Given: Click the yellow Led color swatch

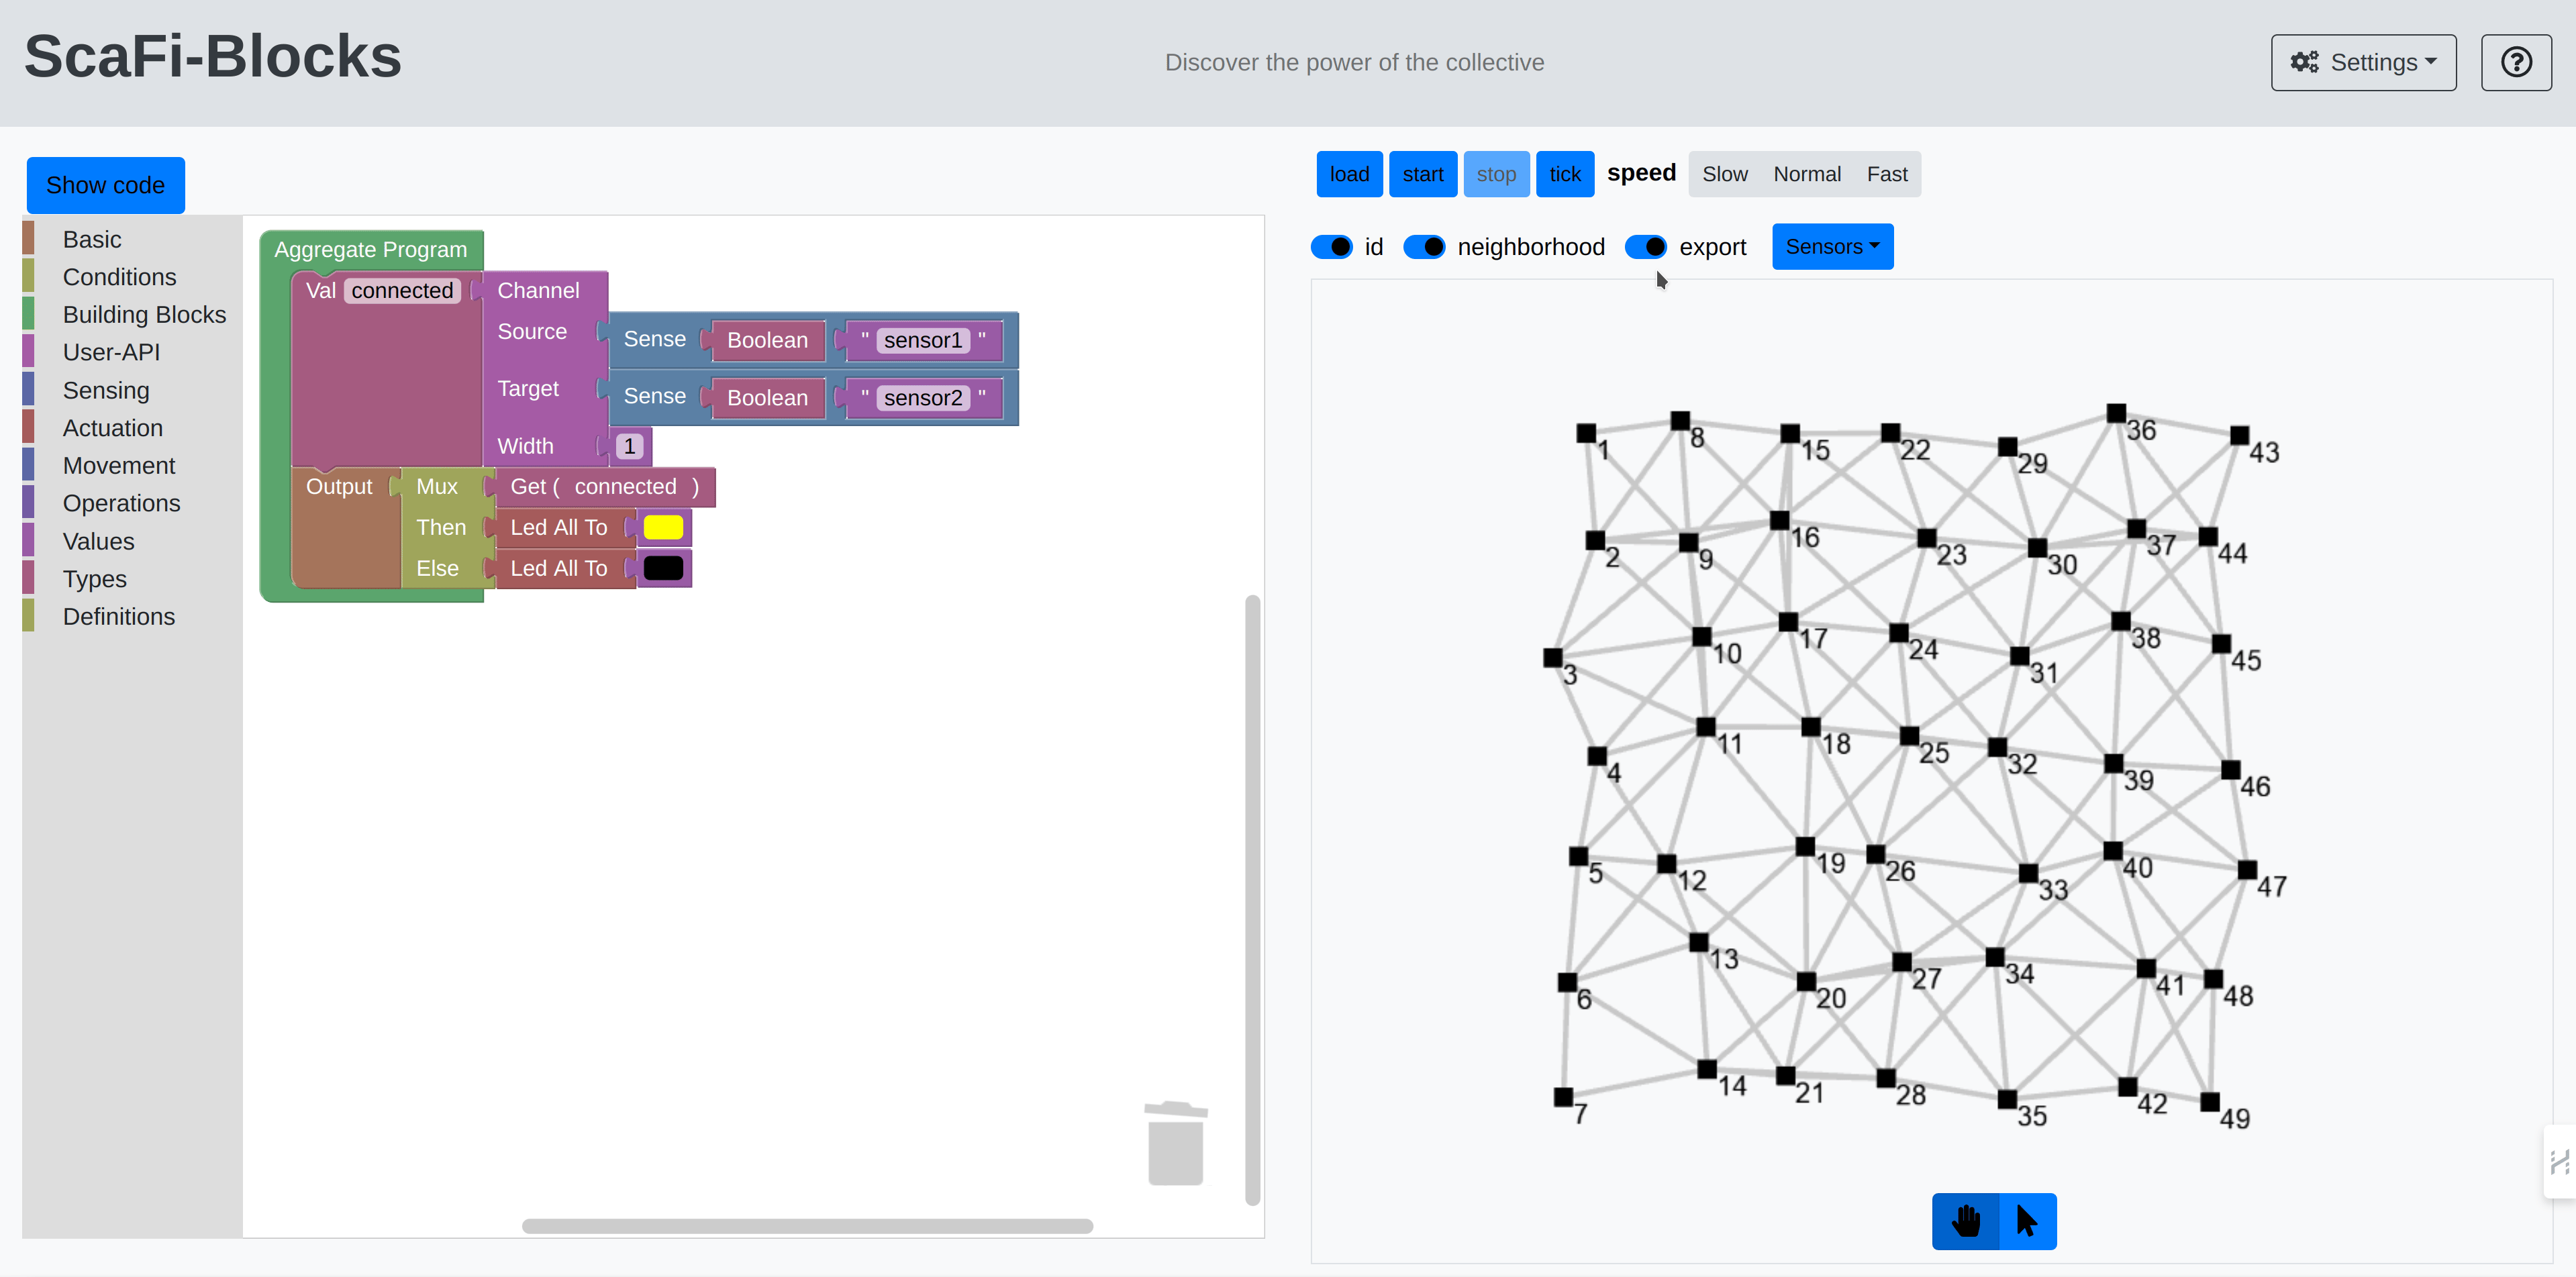Looking at the screenshot, I should 663,527.
